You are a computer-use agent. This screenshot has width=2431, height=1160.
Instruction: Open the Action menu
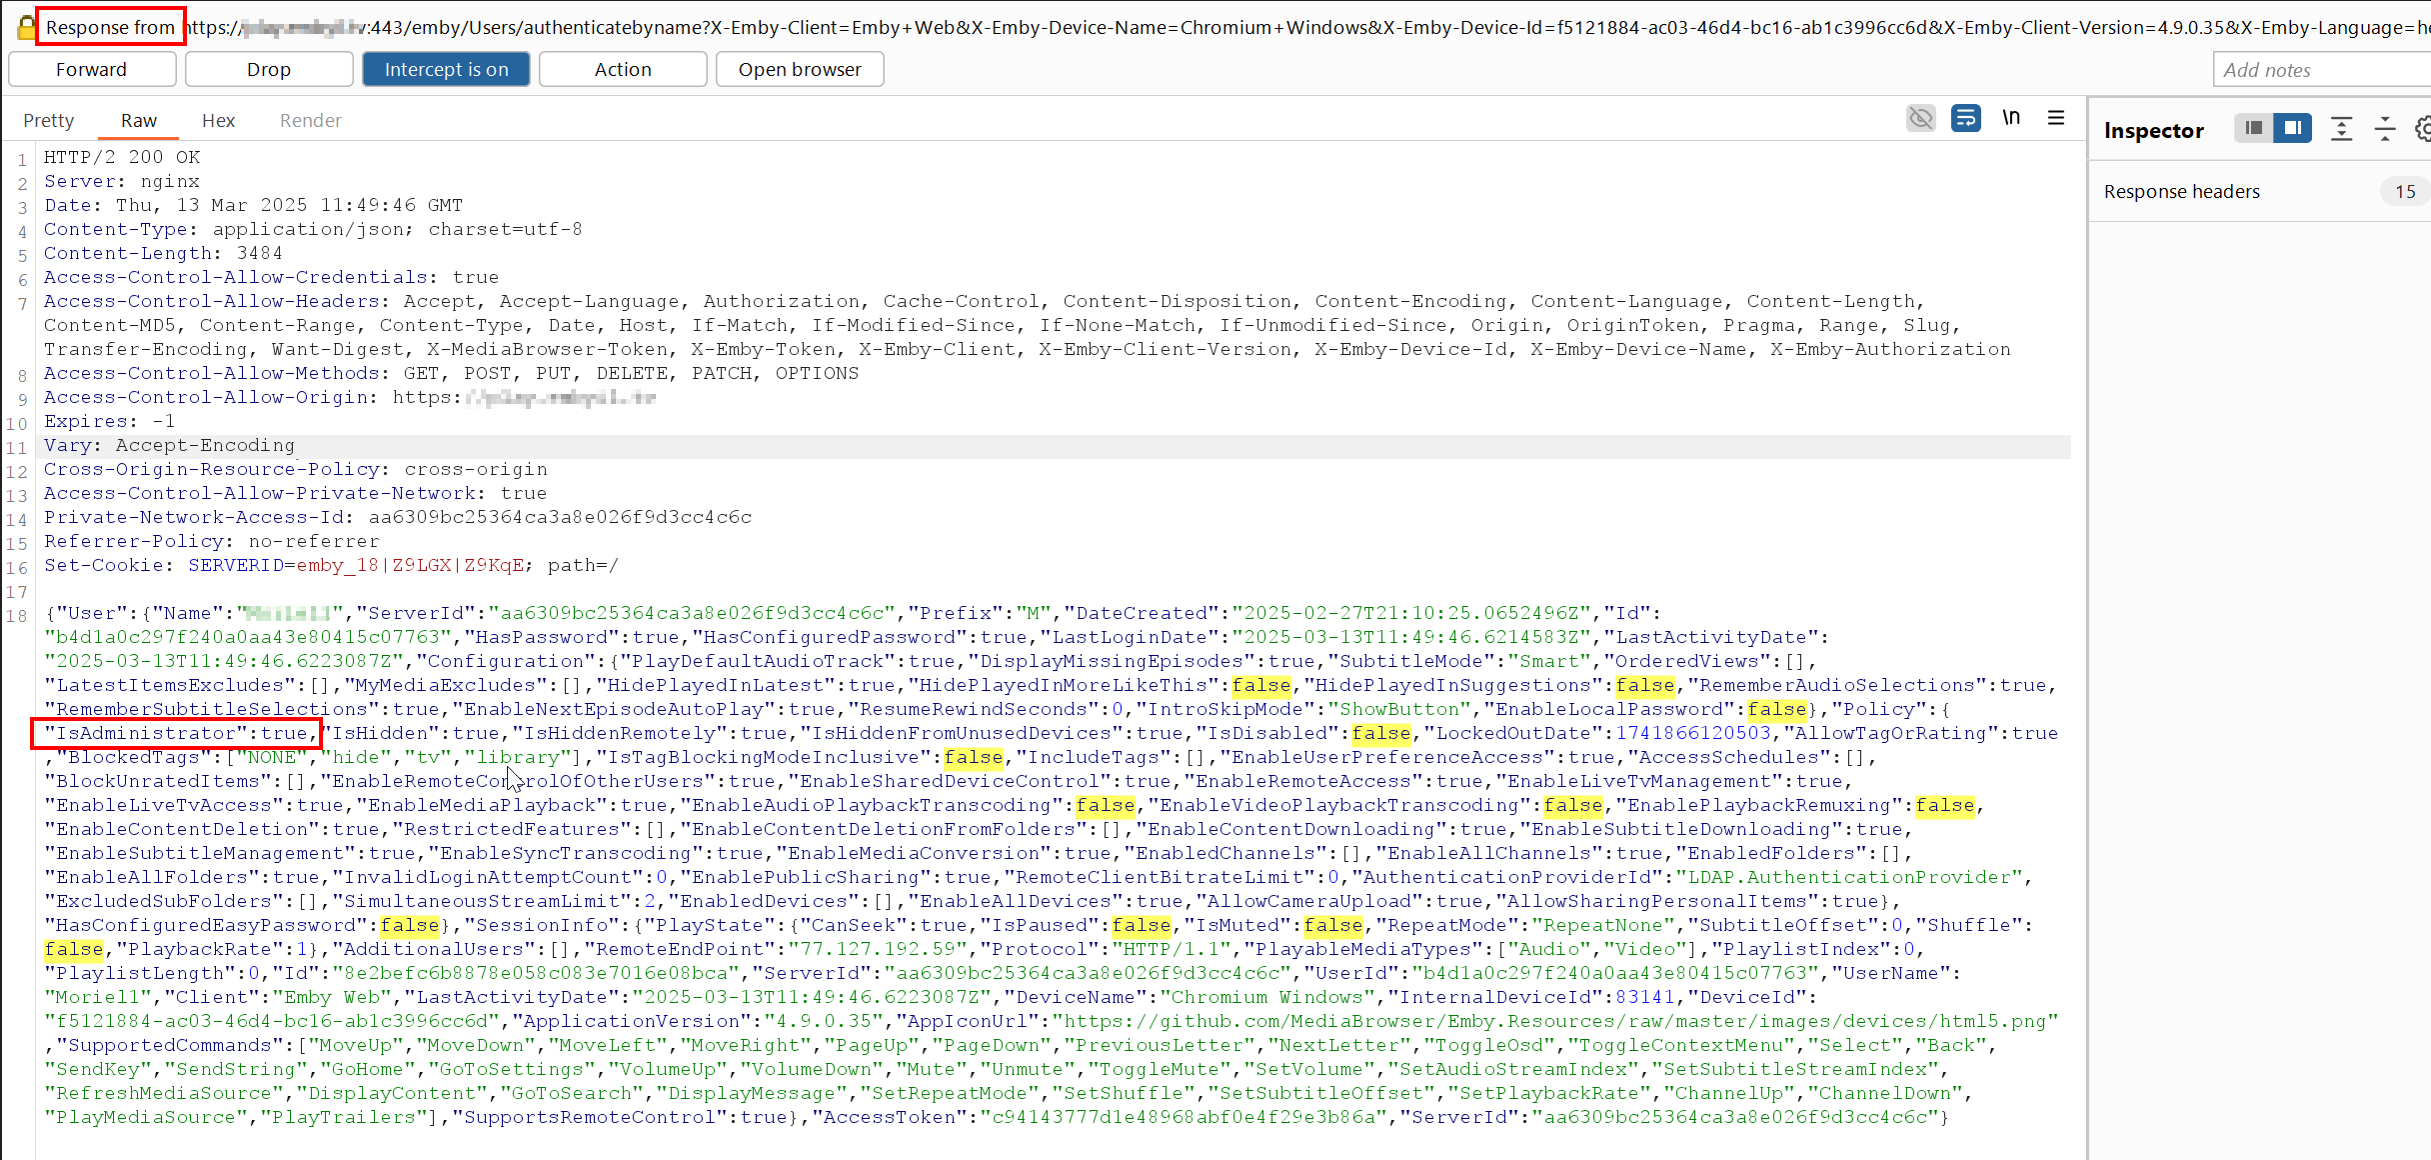[622, 69]
